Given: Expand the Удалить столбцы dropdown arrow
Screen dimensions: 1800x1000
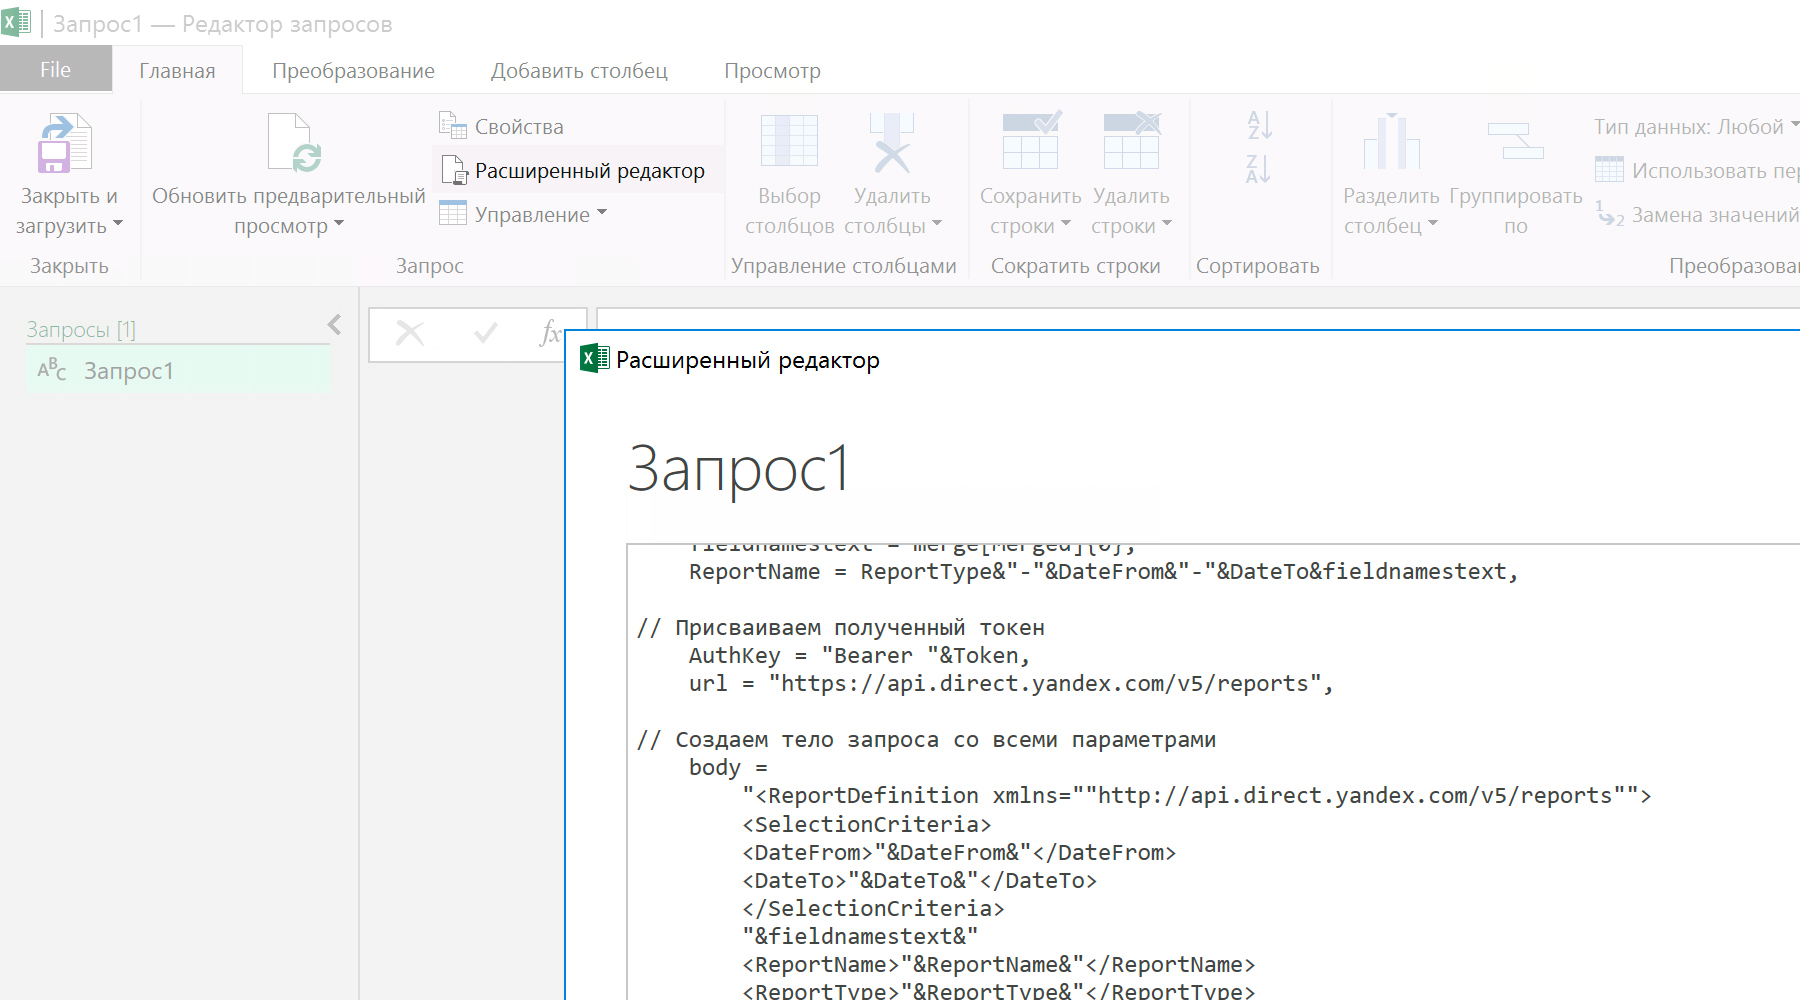Looking at the screenshot, I should tap(937, 224).
